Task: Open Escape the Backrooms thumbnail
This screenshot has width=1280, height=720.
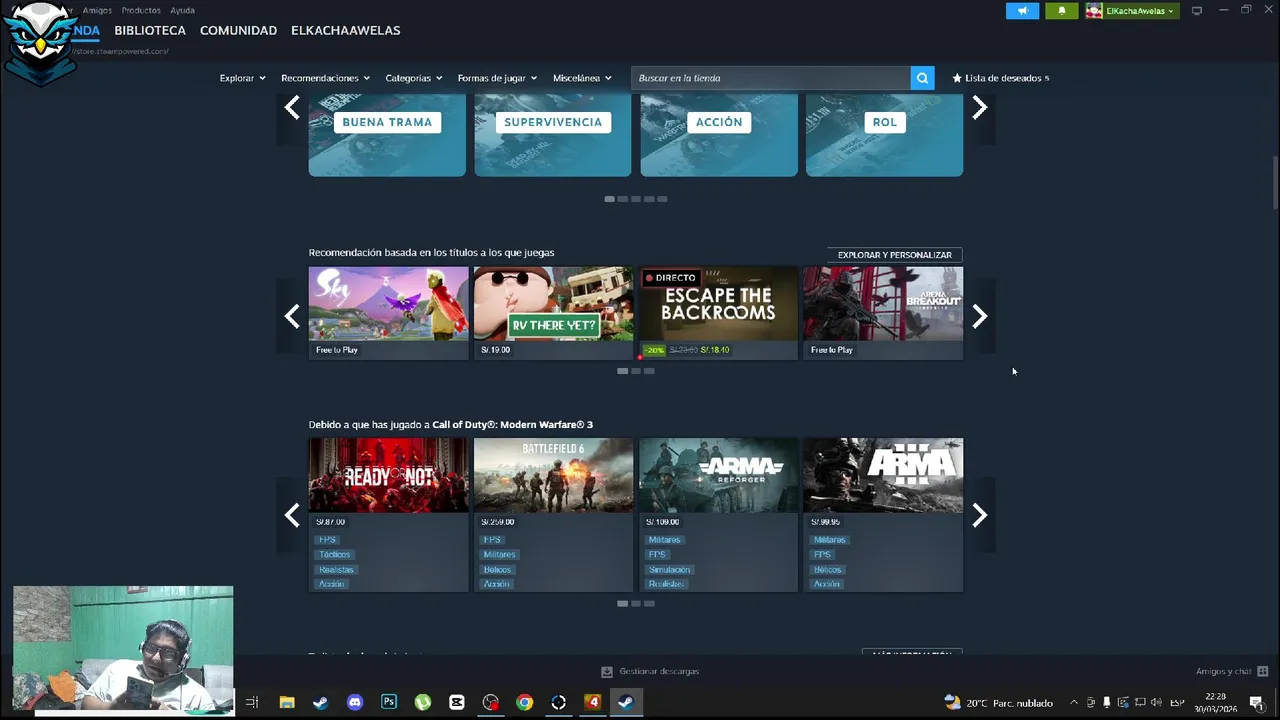Action: (718, 303)
